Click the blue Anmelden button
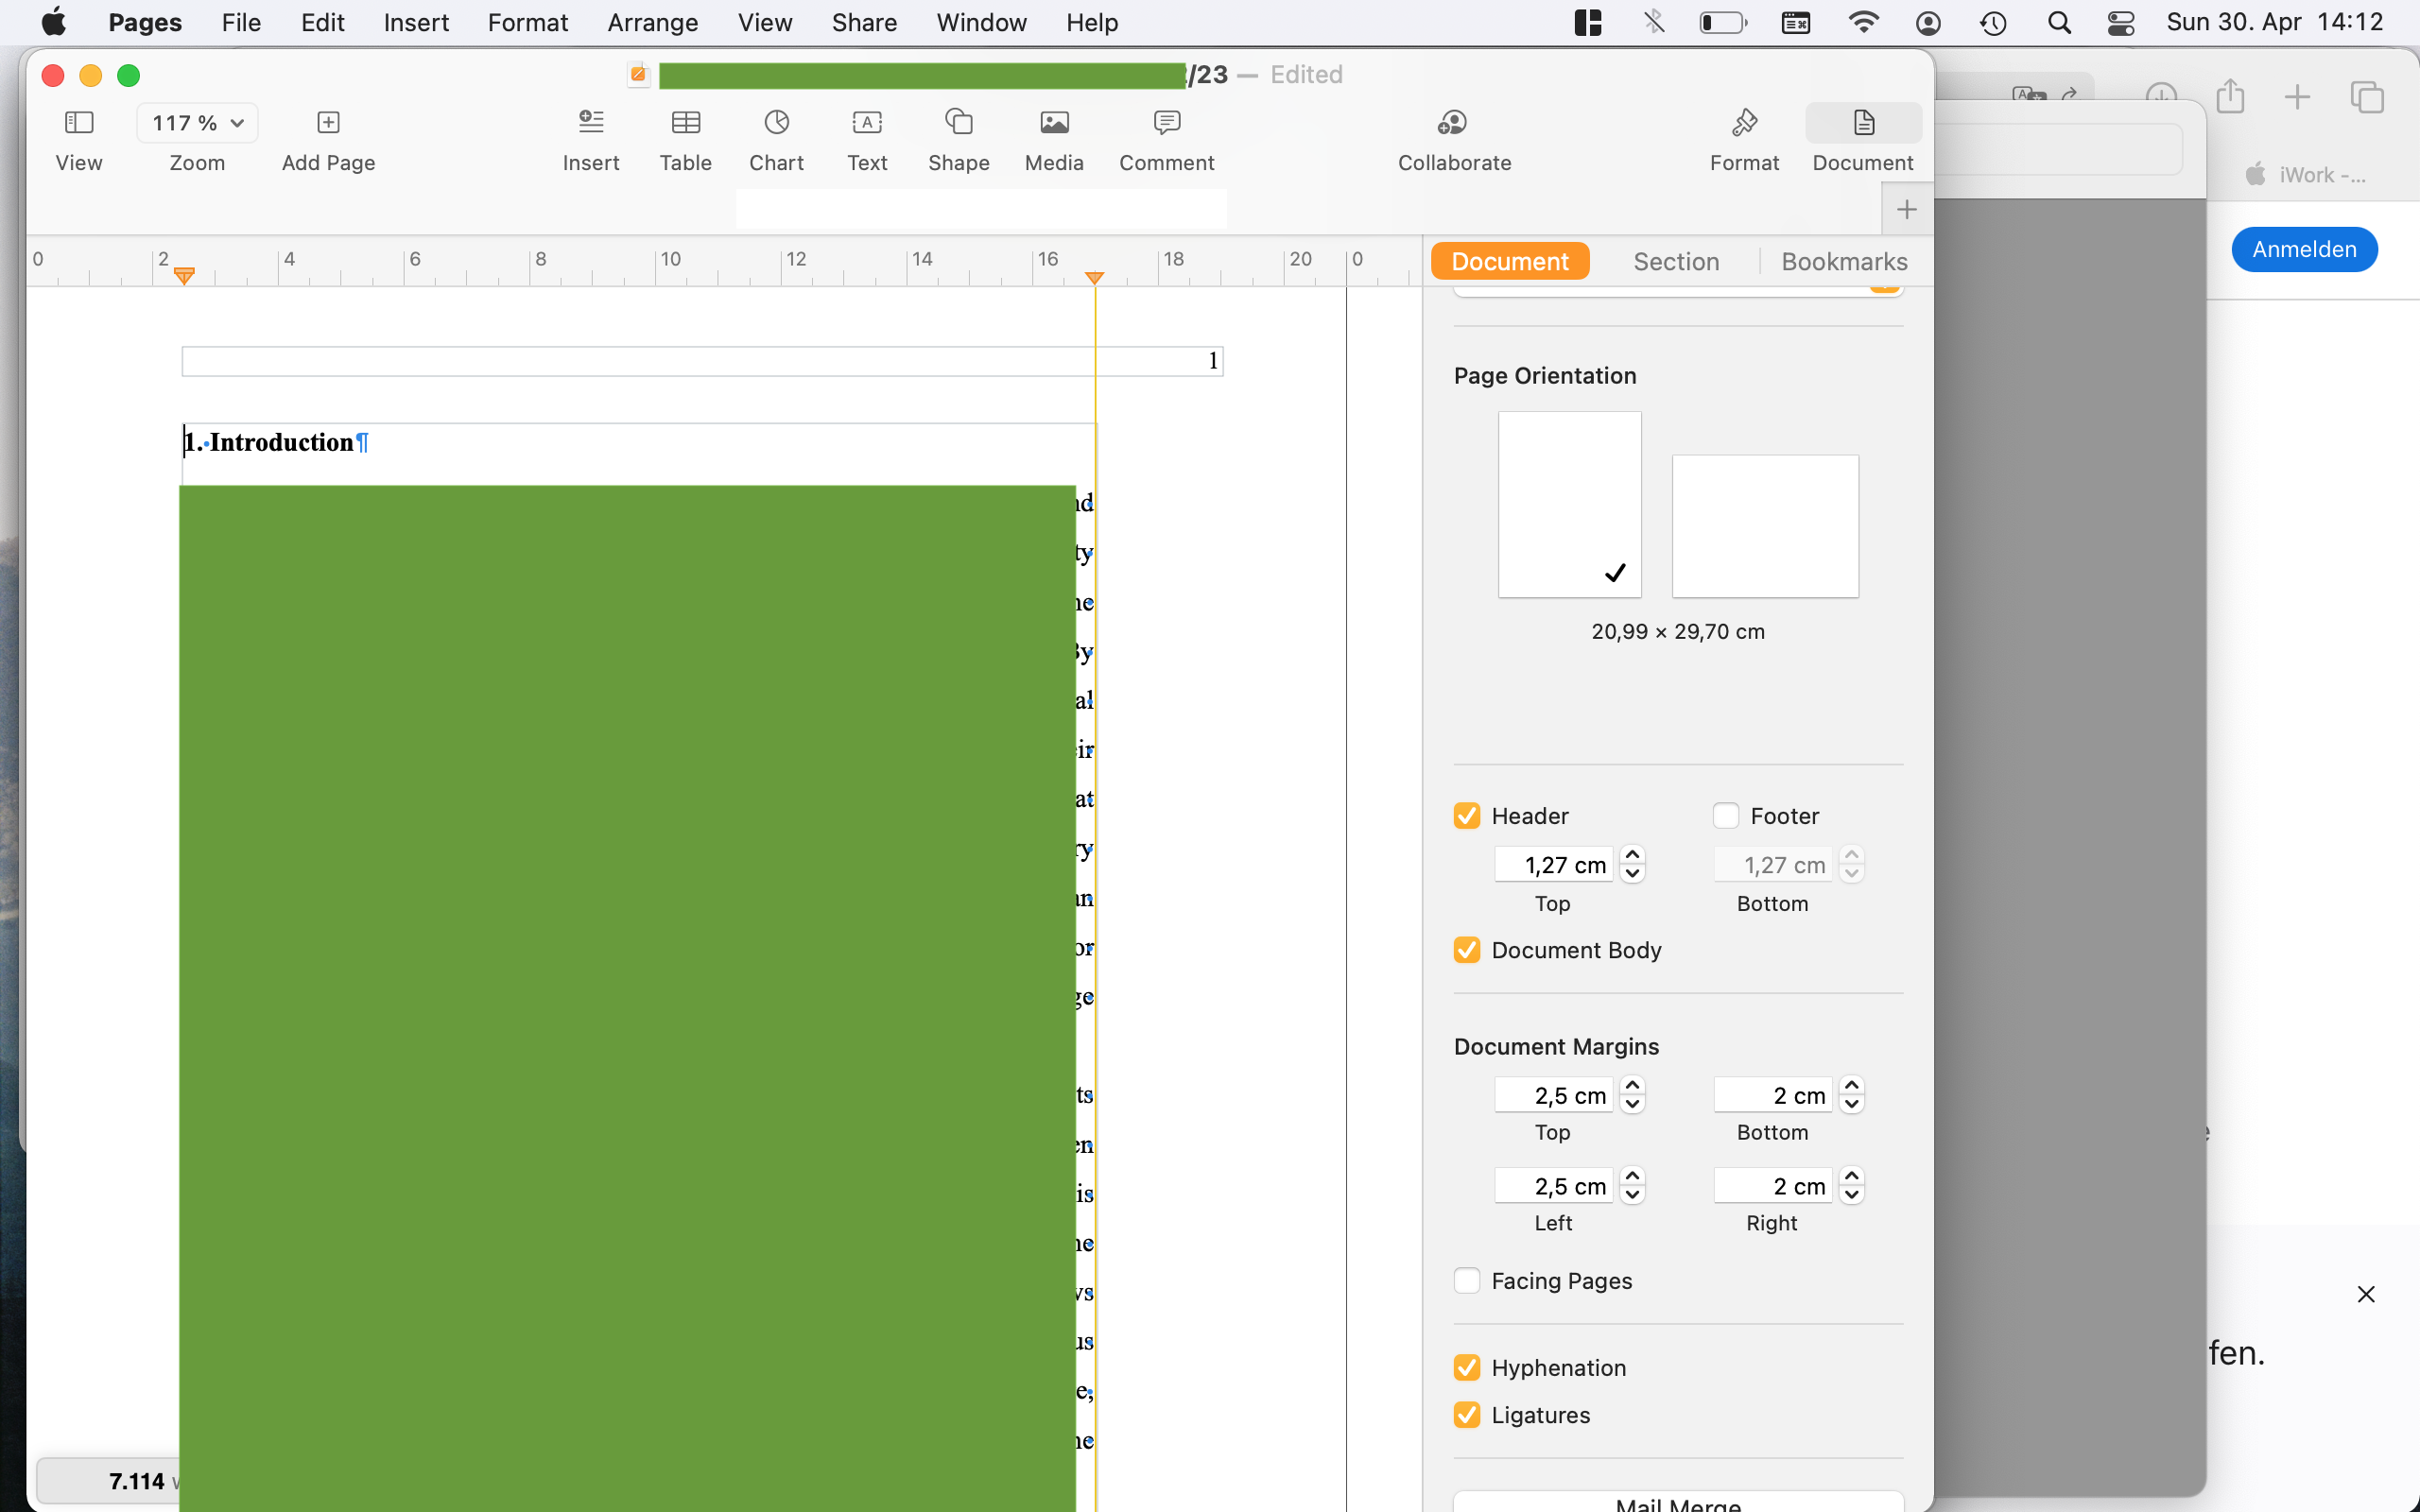2420x1512 pixels. [x=2303, y=249]
